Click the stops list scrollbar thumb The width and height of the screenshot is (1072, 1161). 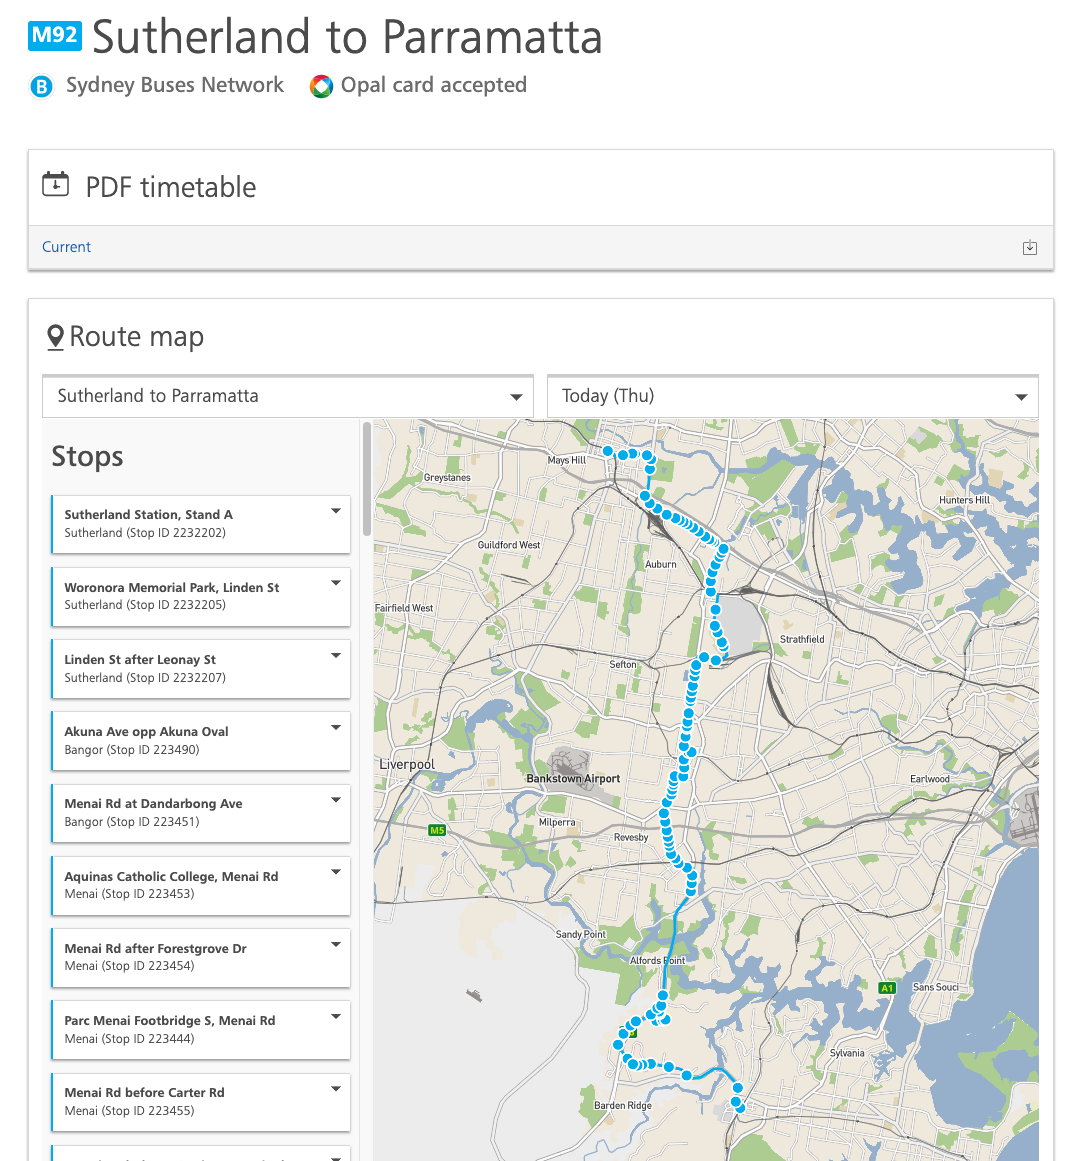point(366,478)
